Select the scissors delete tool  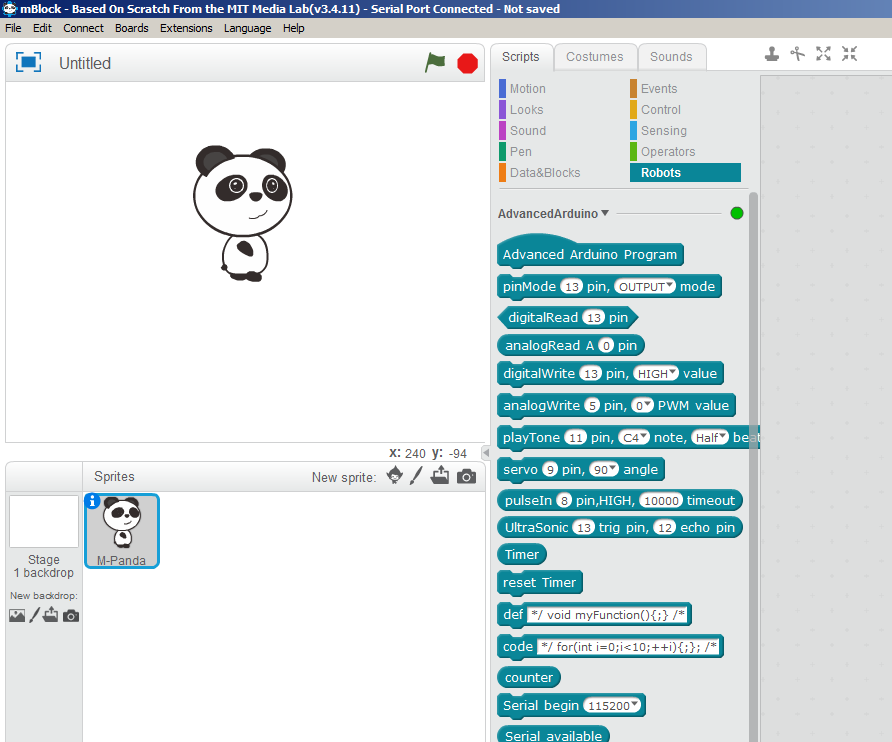(x=797, y=54)
